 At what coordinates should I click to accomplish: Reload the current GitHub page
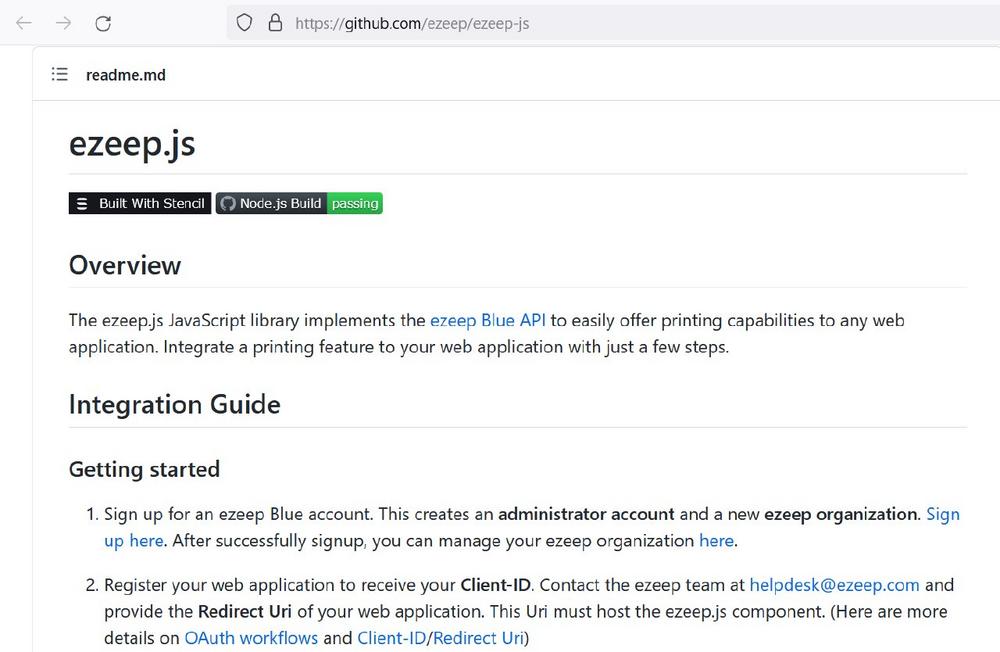point(103,23)
